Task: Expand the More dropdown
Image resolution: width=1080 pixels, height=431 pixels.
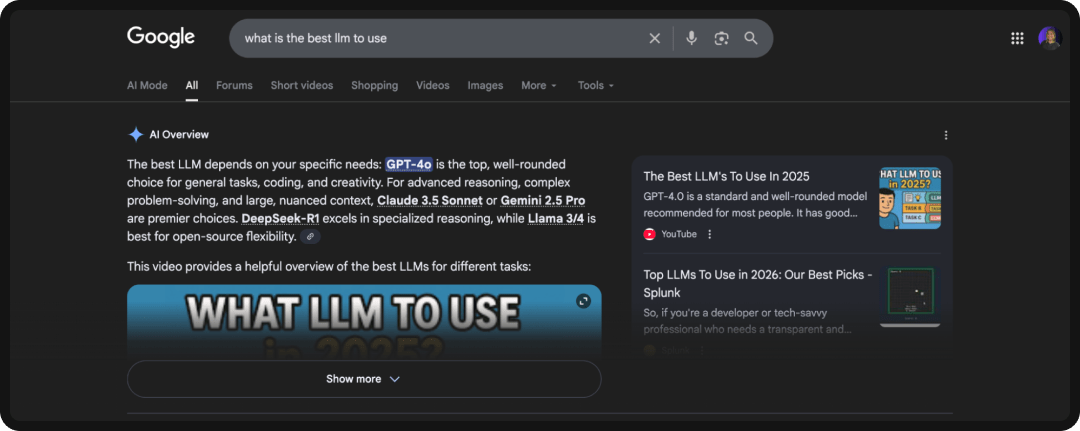Action: (x=539, y=85)
